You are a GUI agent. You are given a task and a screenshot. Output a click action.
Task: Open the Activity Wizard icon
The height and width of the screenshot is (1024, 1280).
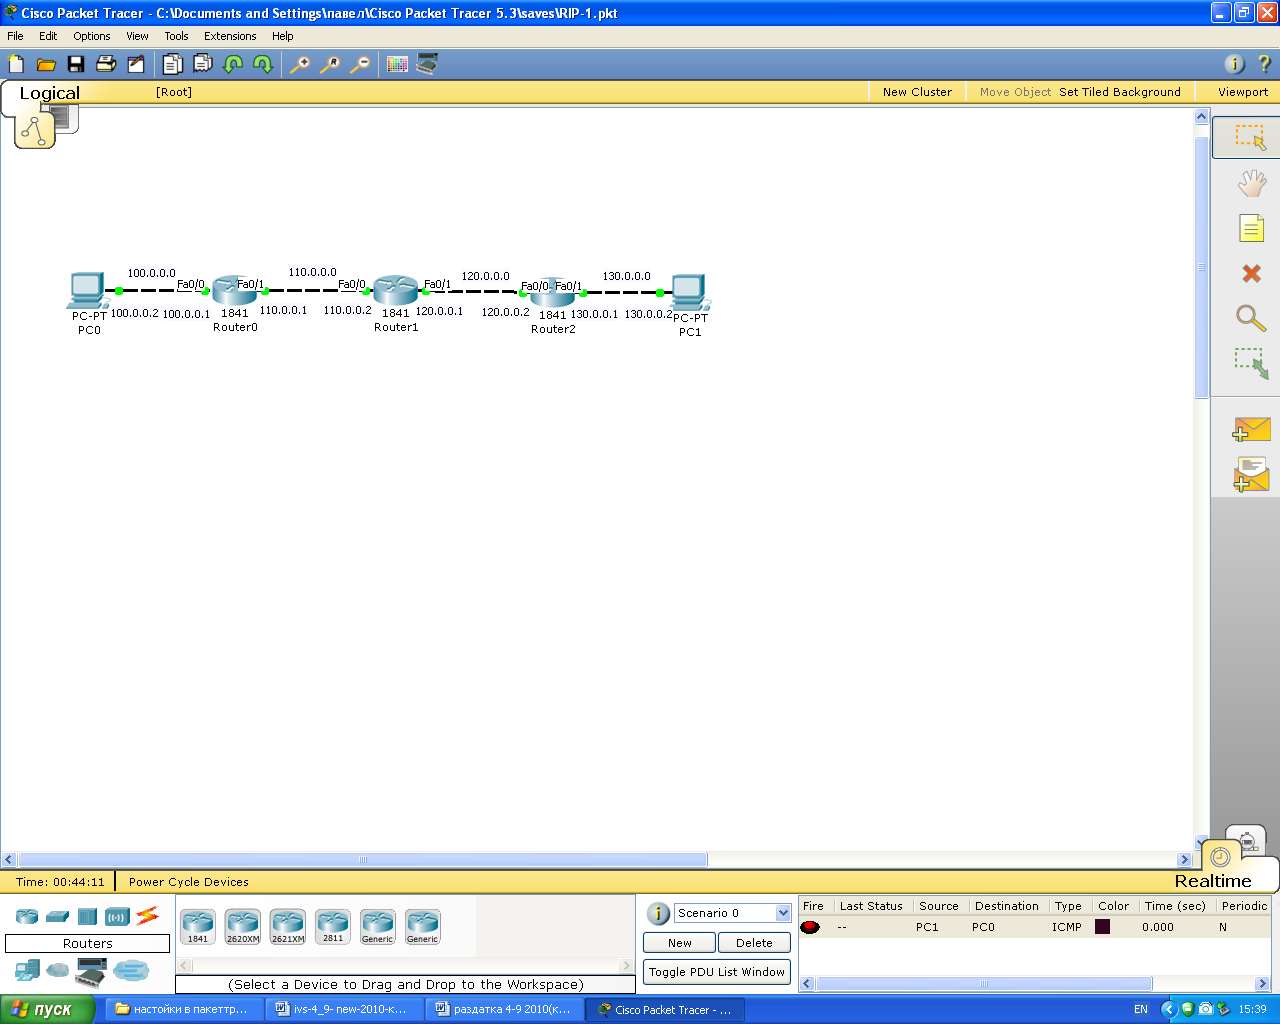136,64
